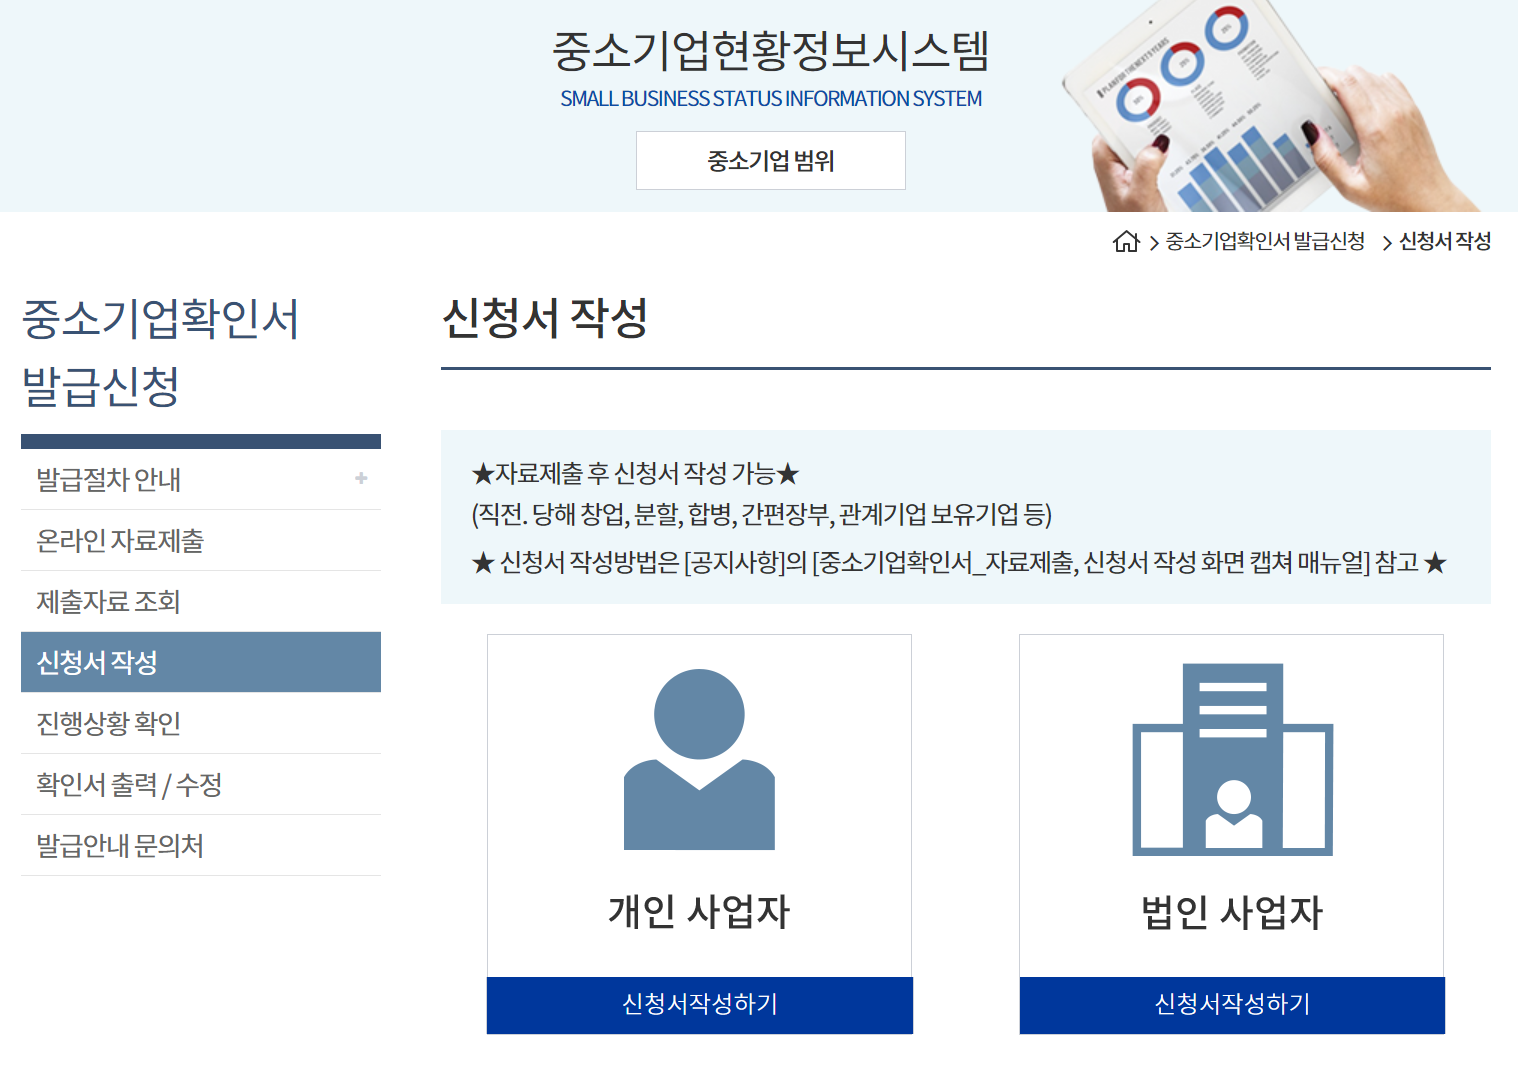This screenshot has width=1518, height=1090.
Task: Open the 온라인 자료제출 menu item
Action: pyautogui.click(x=201, y=541)
